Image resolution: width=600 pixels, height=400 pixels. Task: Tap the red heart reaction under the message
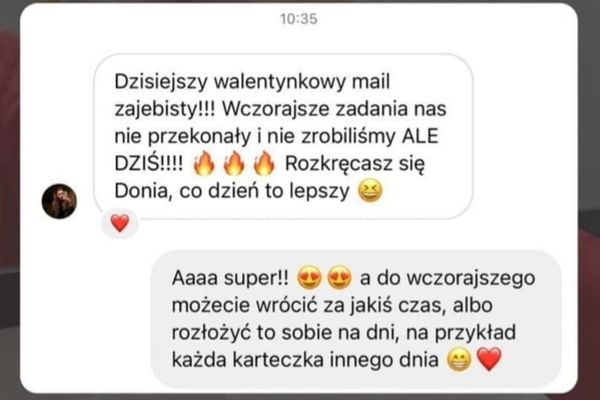(x=120, y=223)
